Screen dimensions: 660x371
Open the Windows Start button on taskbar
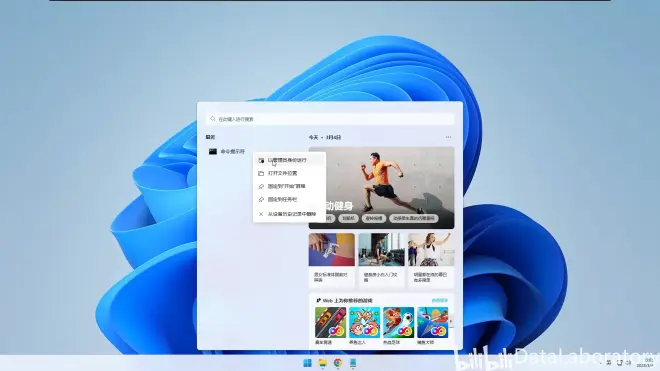[307, 363]
